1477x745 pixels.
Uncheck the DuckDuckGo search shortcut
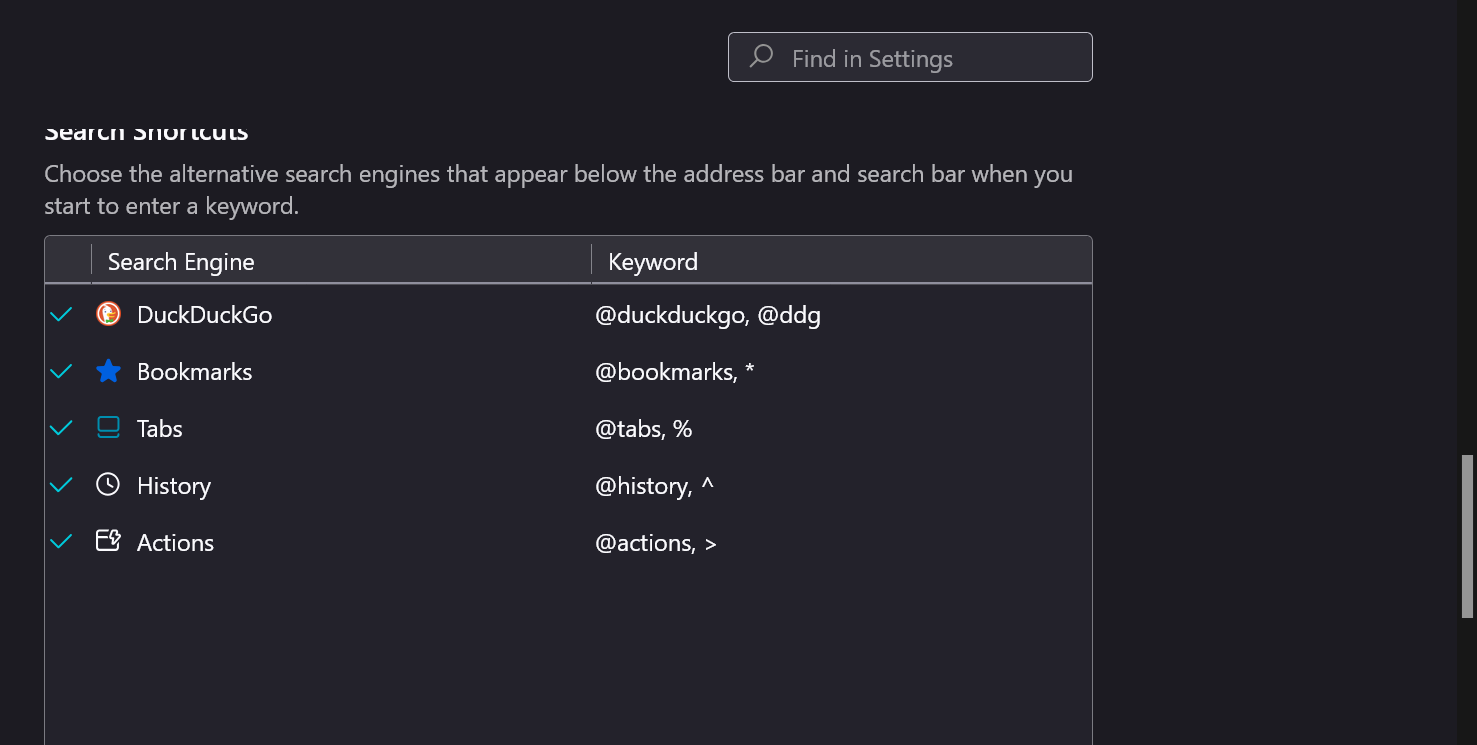[61, 314]
